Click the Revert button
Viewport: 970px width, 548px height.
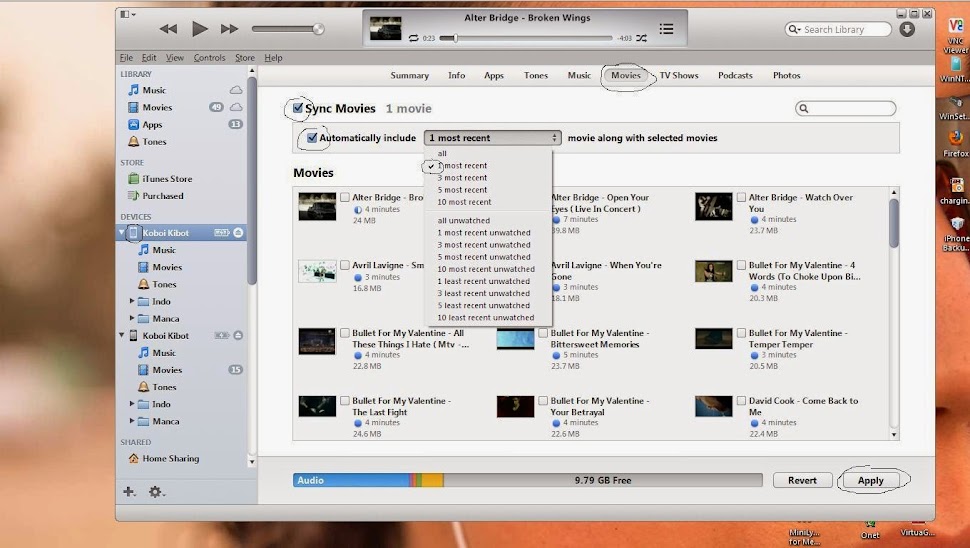[x=802, y=481]
